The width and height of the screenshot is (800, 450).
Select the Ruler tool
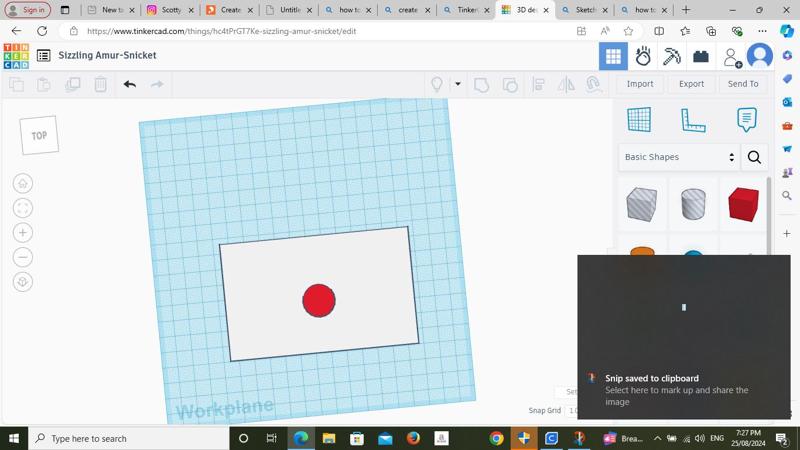point(693,120)
